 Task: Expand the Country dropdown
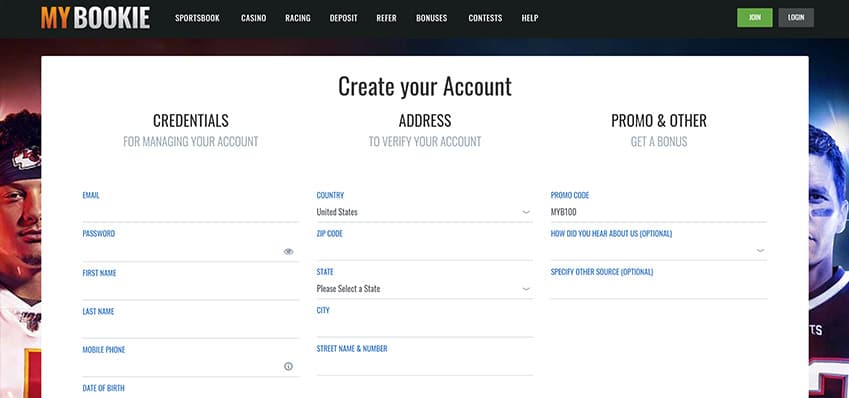click(x=424, y=212)
